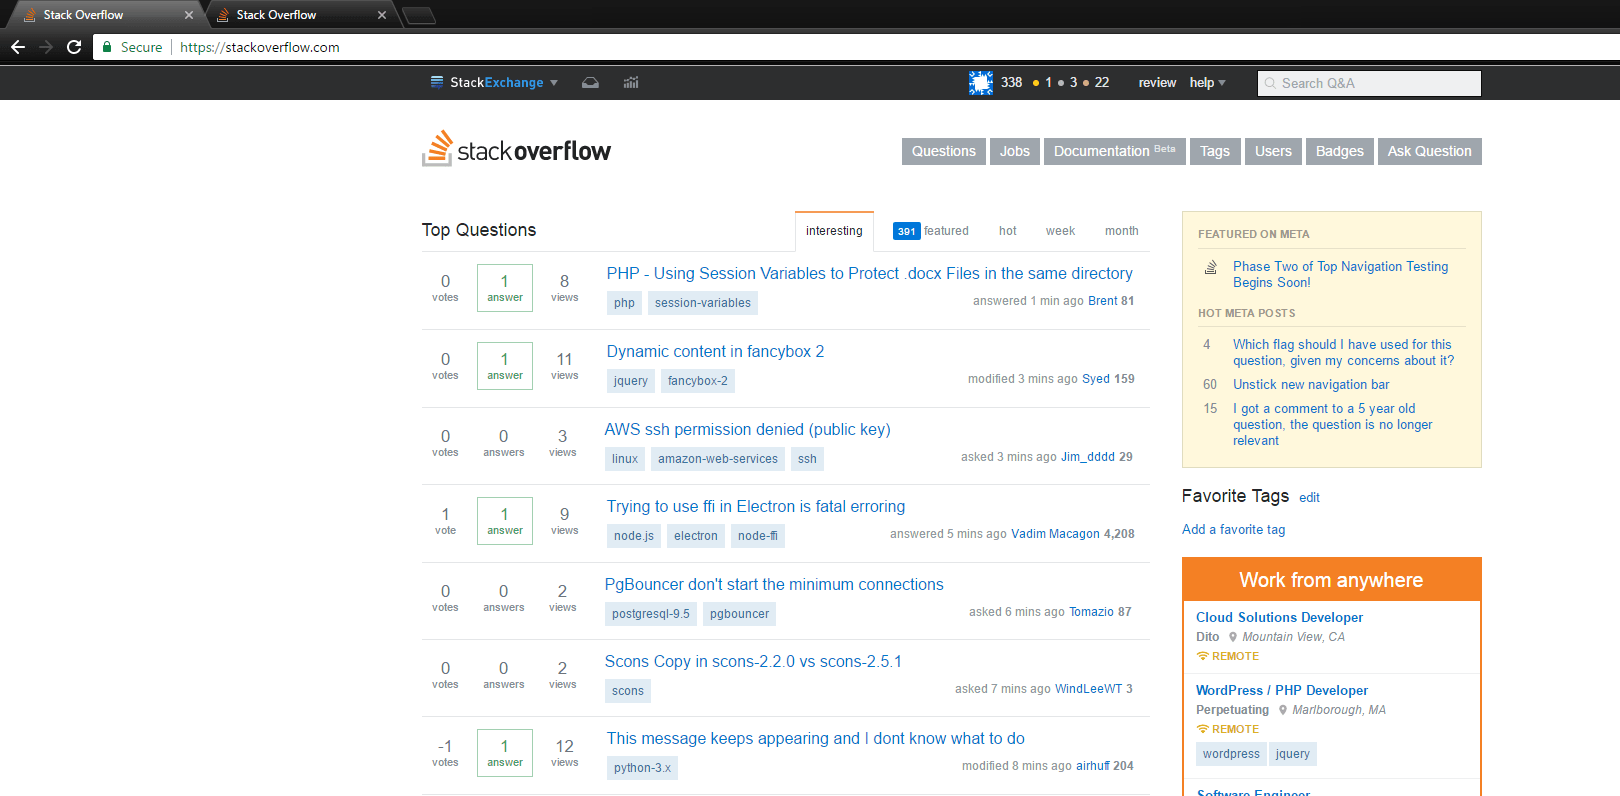Open Phase Two Top Navigation meta post
This screenshot has height=796, width=1620.
pyautogui.click(x=1340, y=274)
